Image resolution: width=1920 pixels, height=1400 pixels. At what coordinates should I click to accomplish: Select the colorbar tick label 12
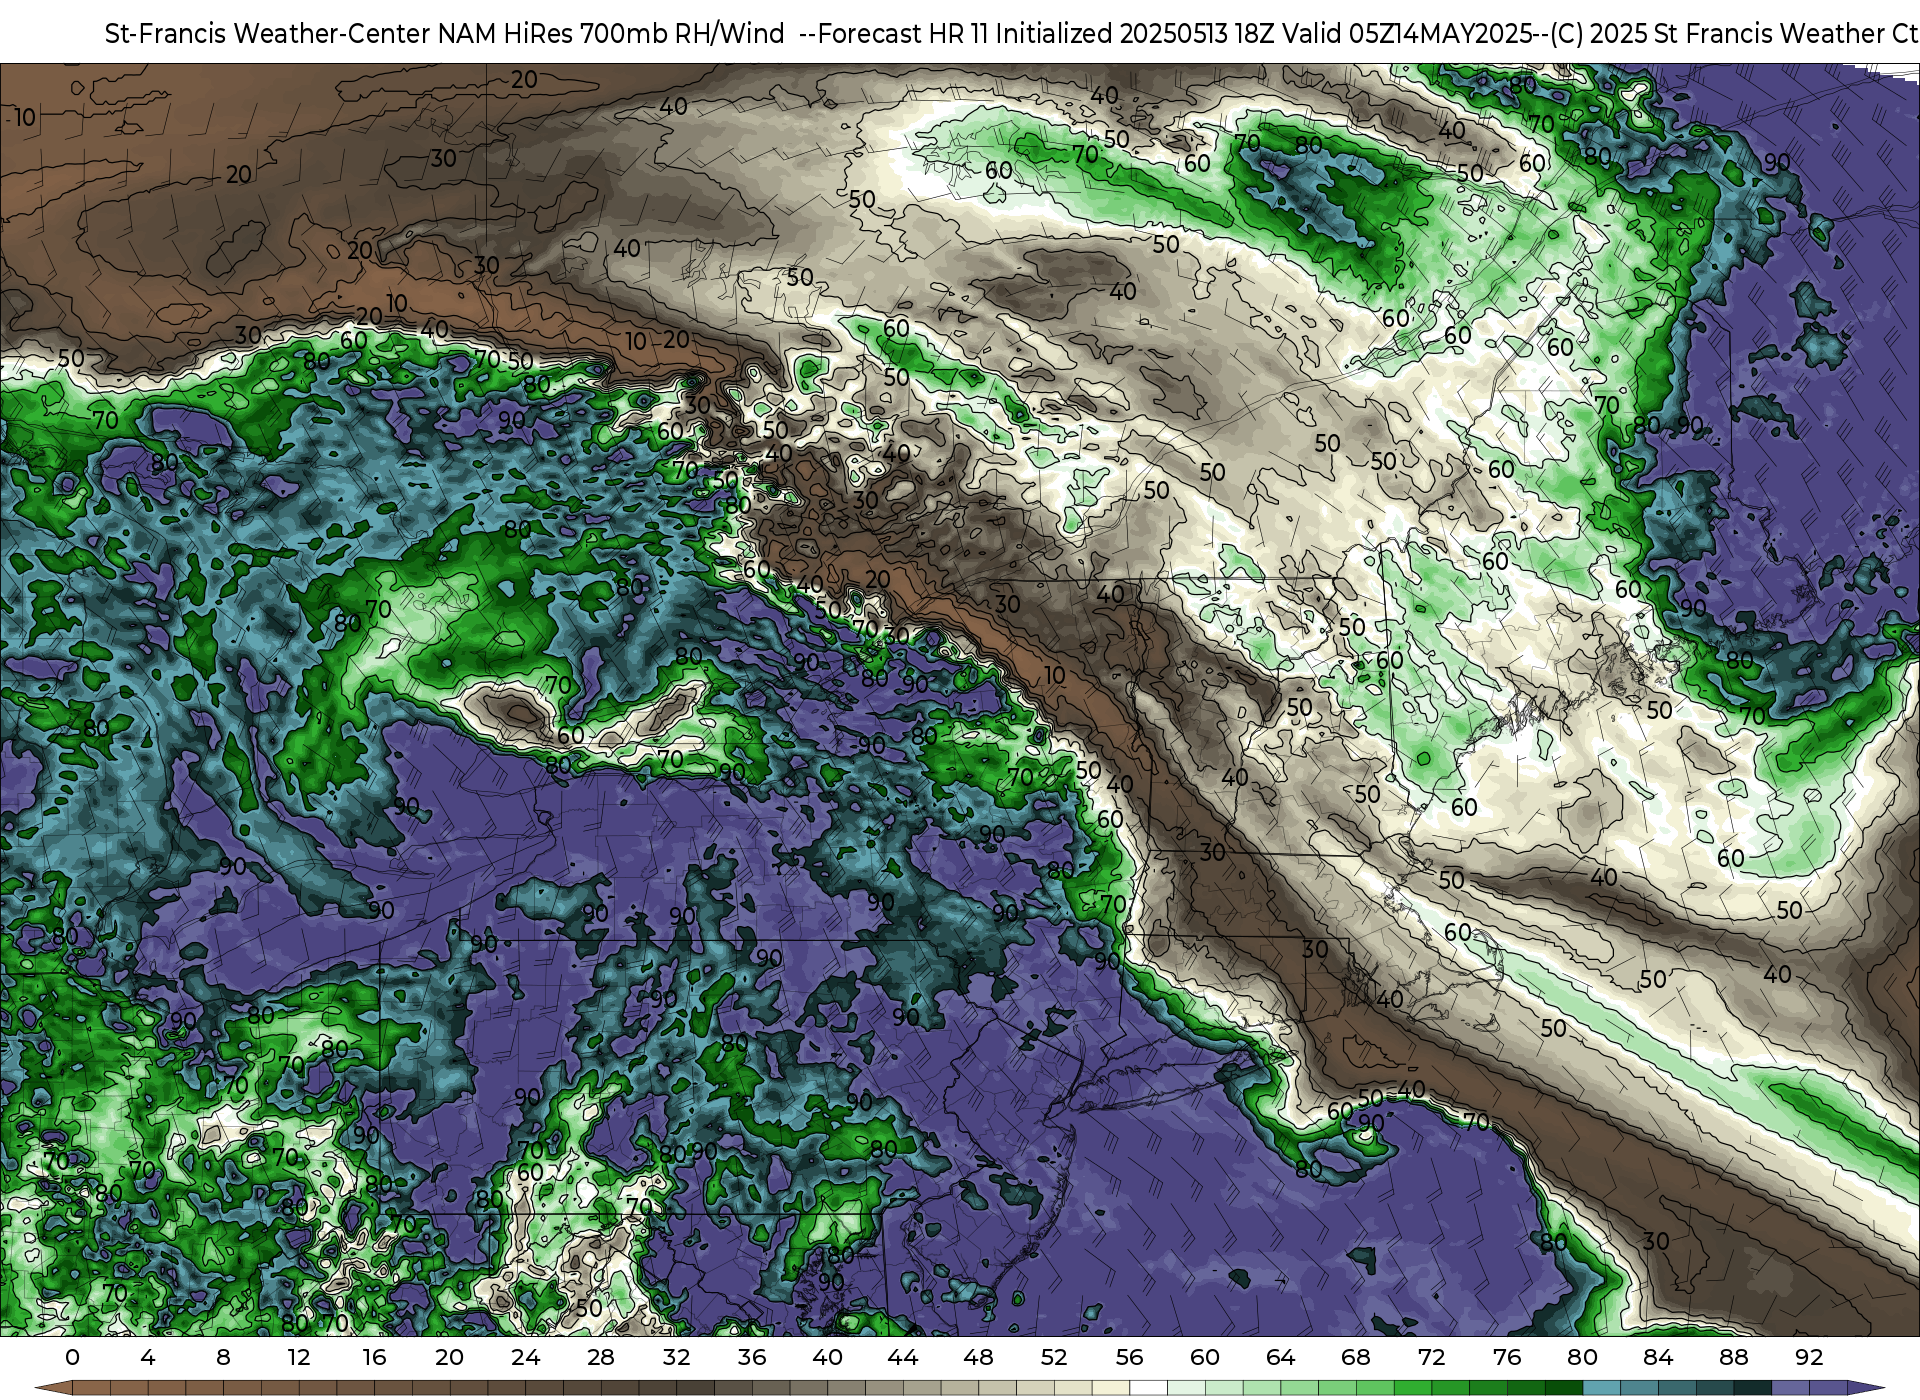point(299,1357)
